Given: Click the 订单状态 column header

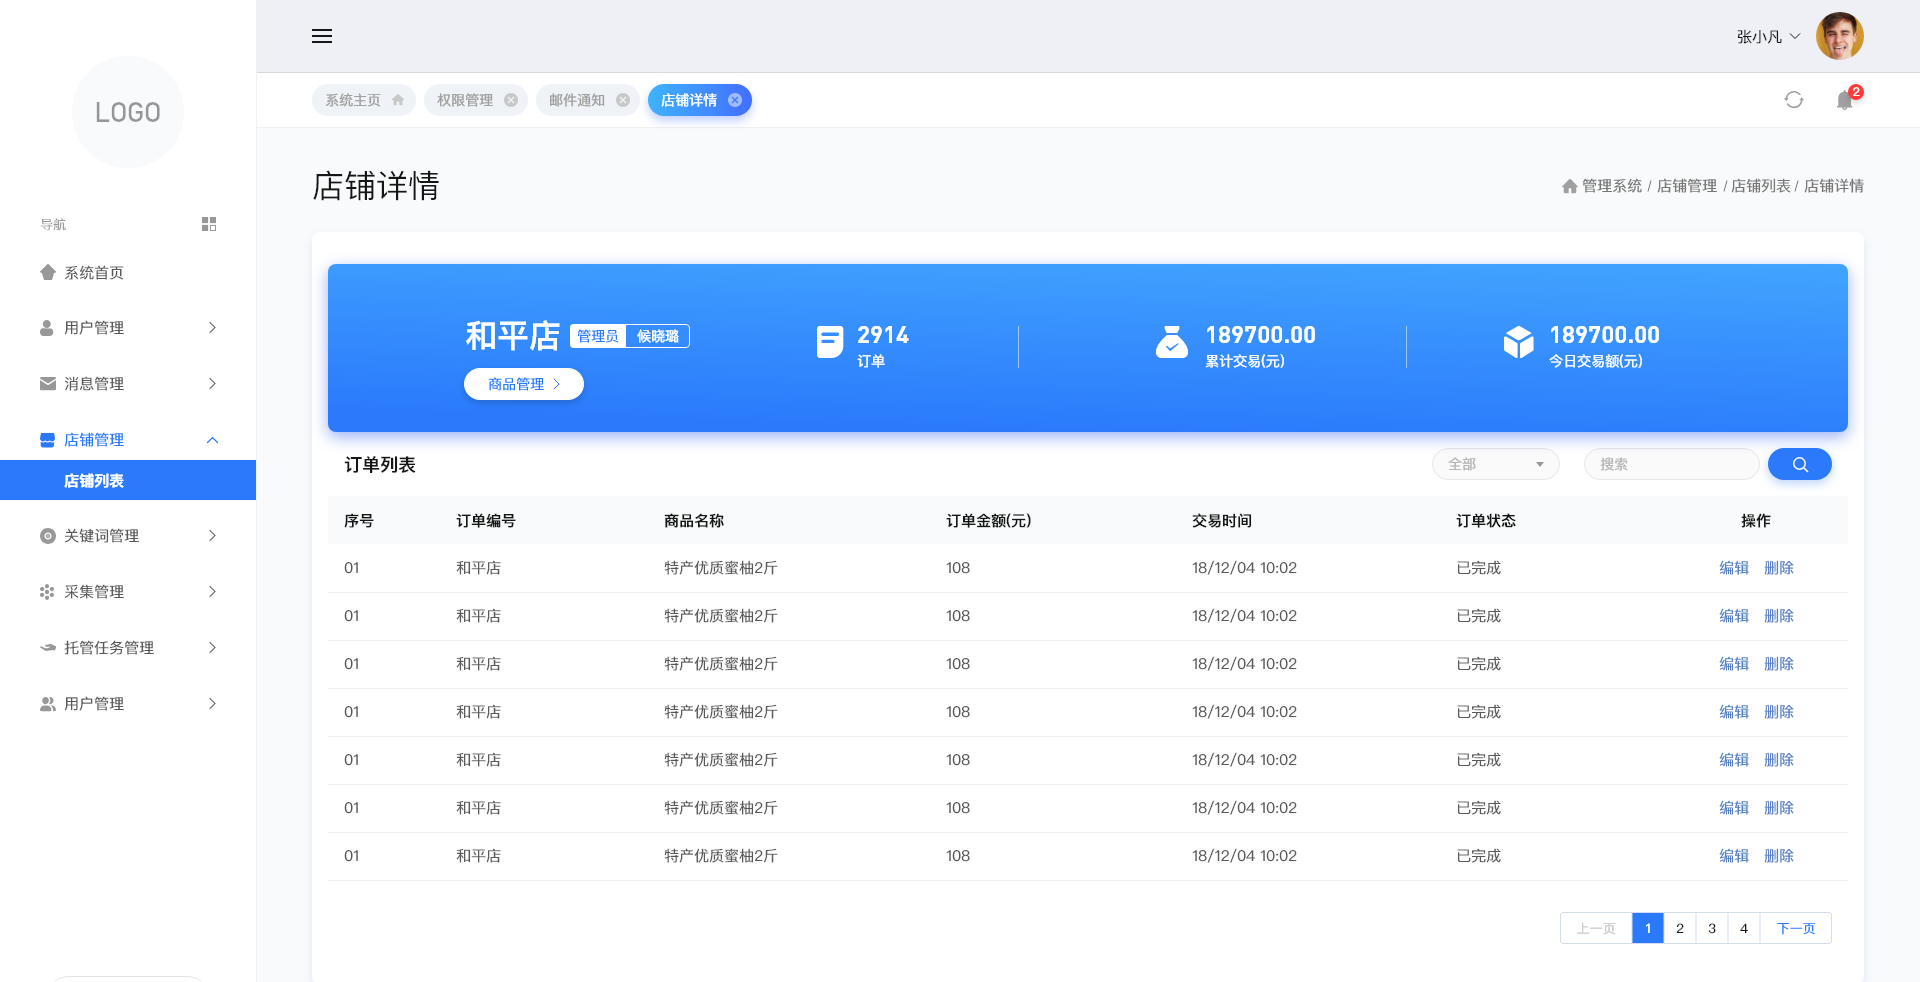Looking at the screenshot, I should [1486, 520].
